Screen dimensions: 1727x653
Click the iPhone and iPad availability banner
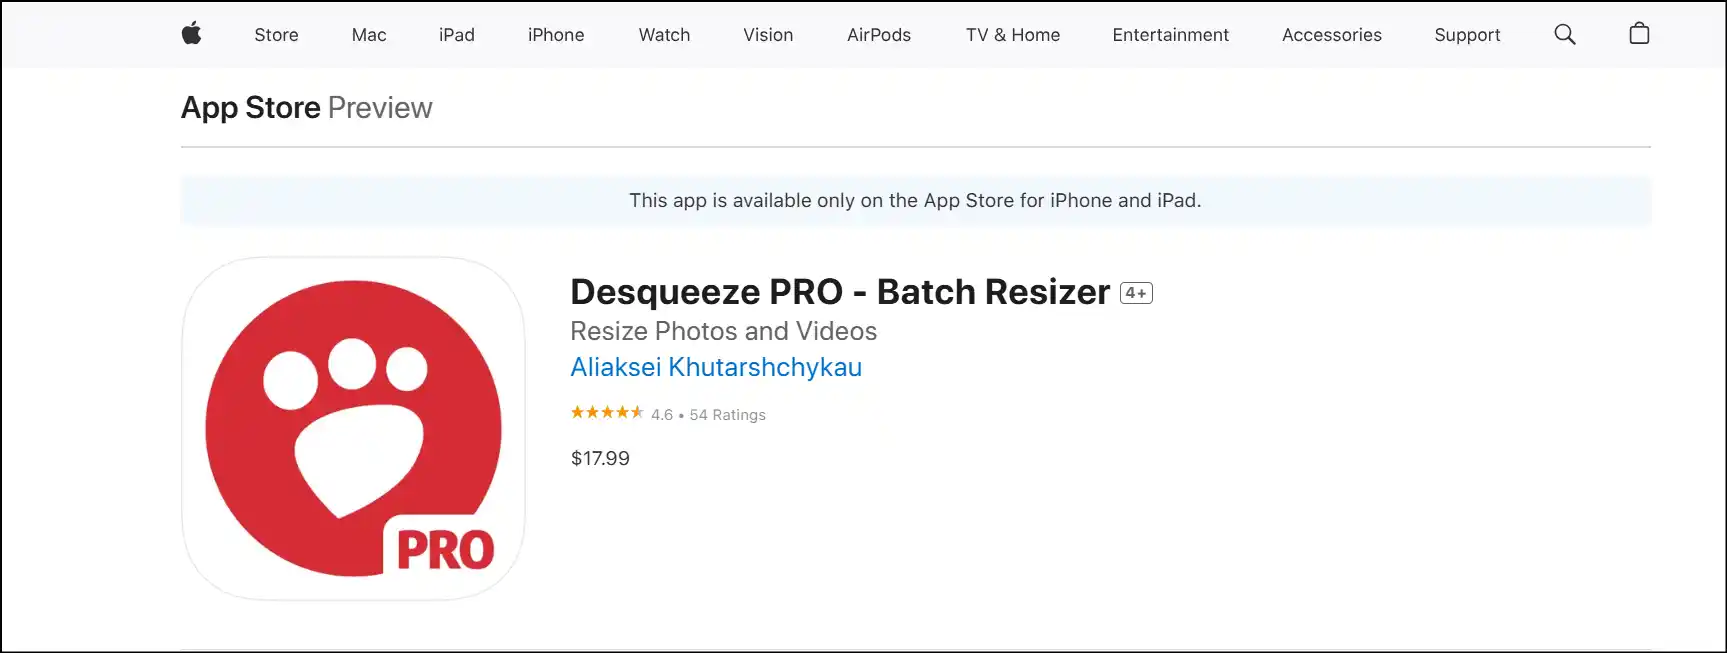(915, 200)
